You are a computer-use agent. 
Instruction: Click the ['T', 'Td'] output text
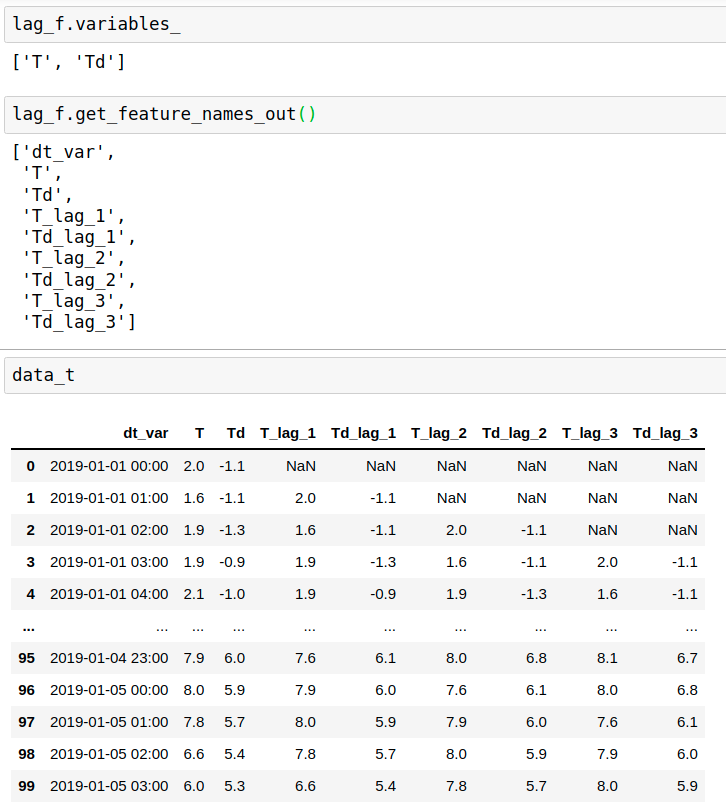pos(69,63)
